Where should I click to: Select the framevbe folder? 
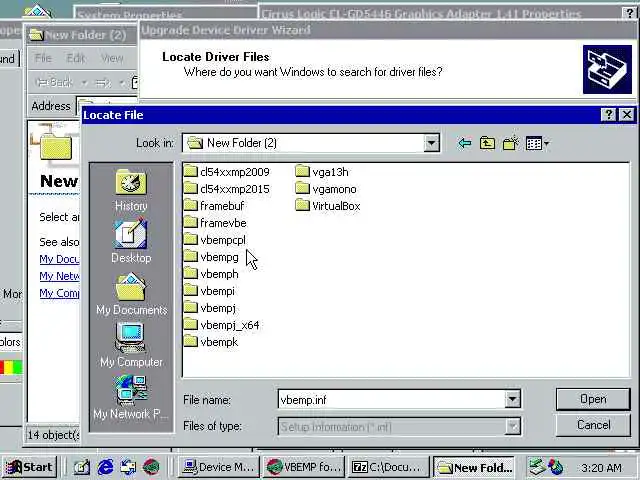[x=215, y=223]
